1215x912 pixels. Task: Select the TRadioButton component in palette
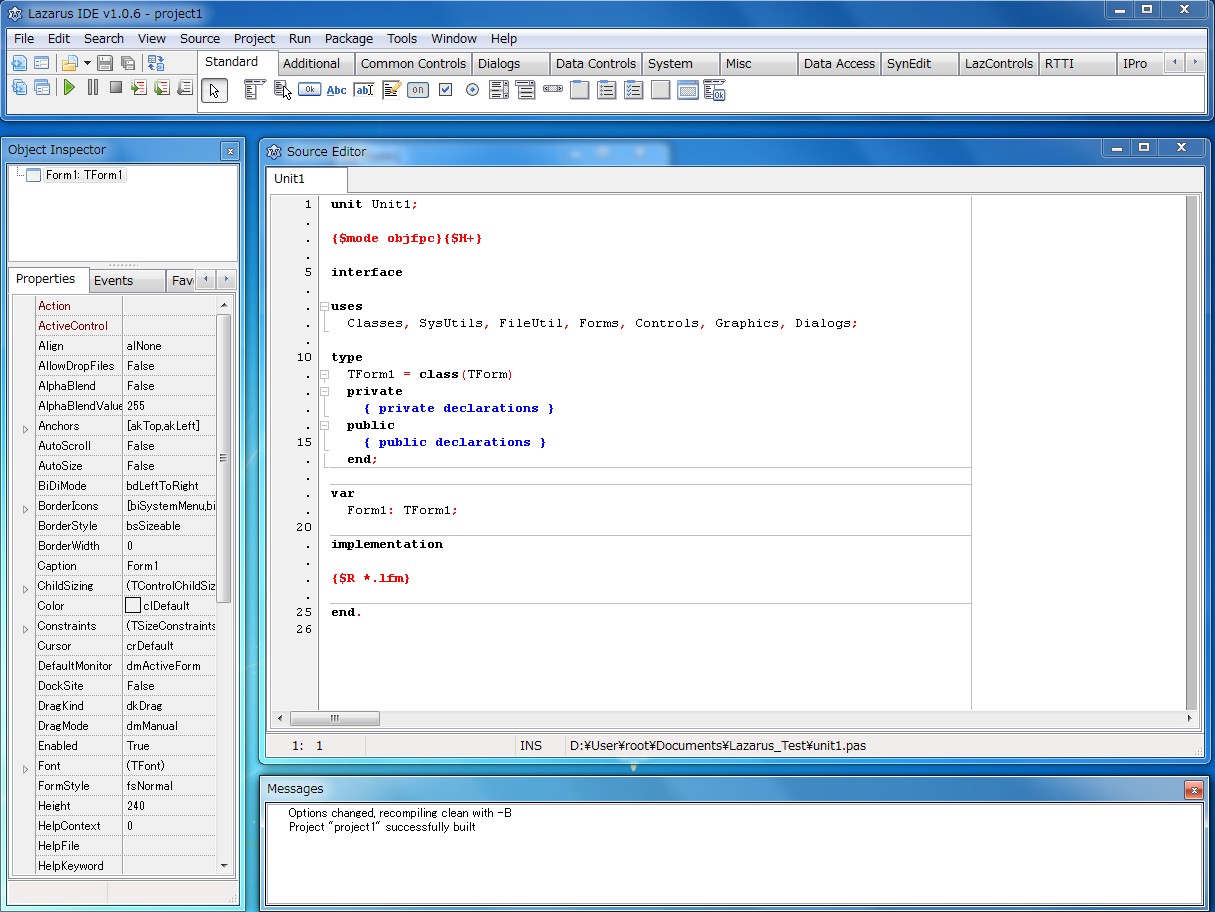pyautogui.click(x=472, y=90)
